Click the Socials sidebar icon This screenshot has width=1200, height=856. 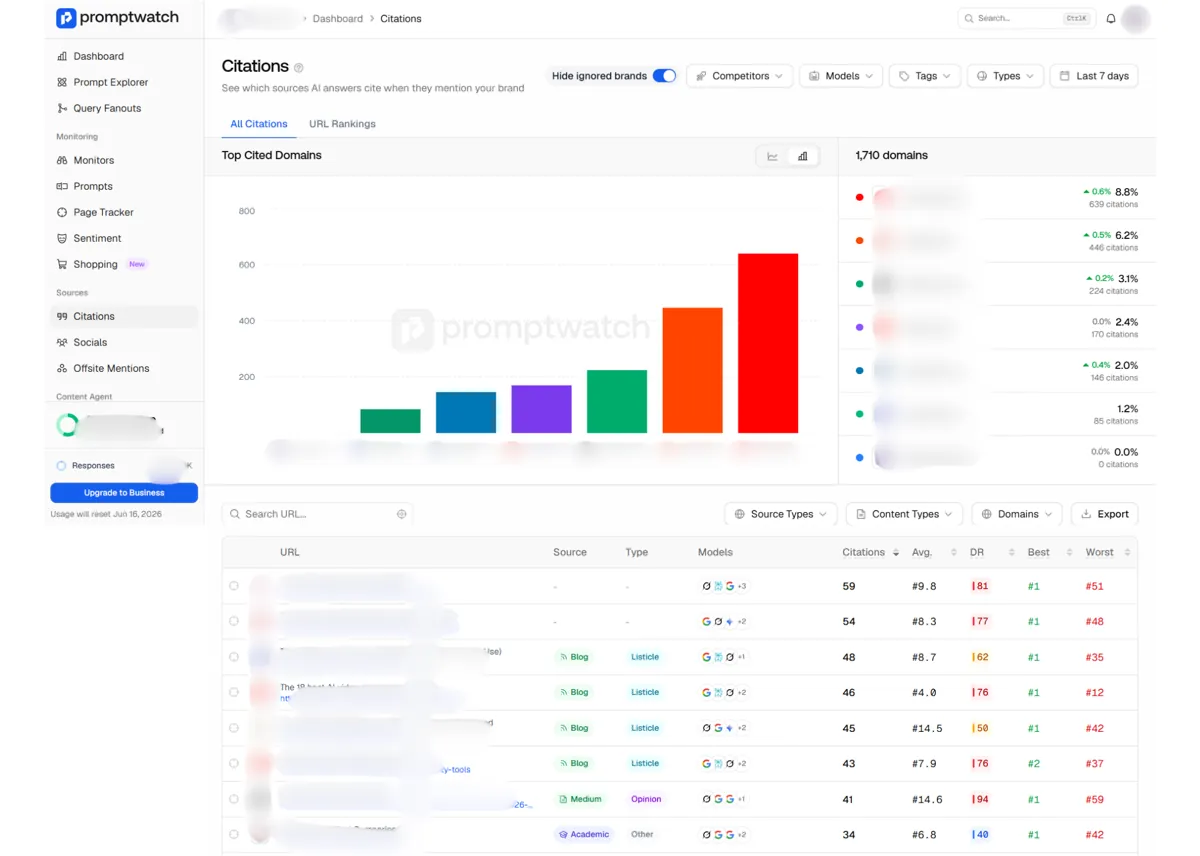(x=62, y=342)
